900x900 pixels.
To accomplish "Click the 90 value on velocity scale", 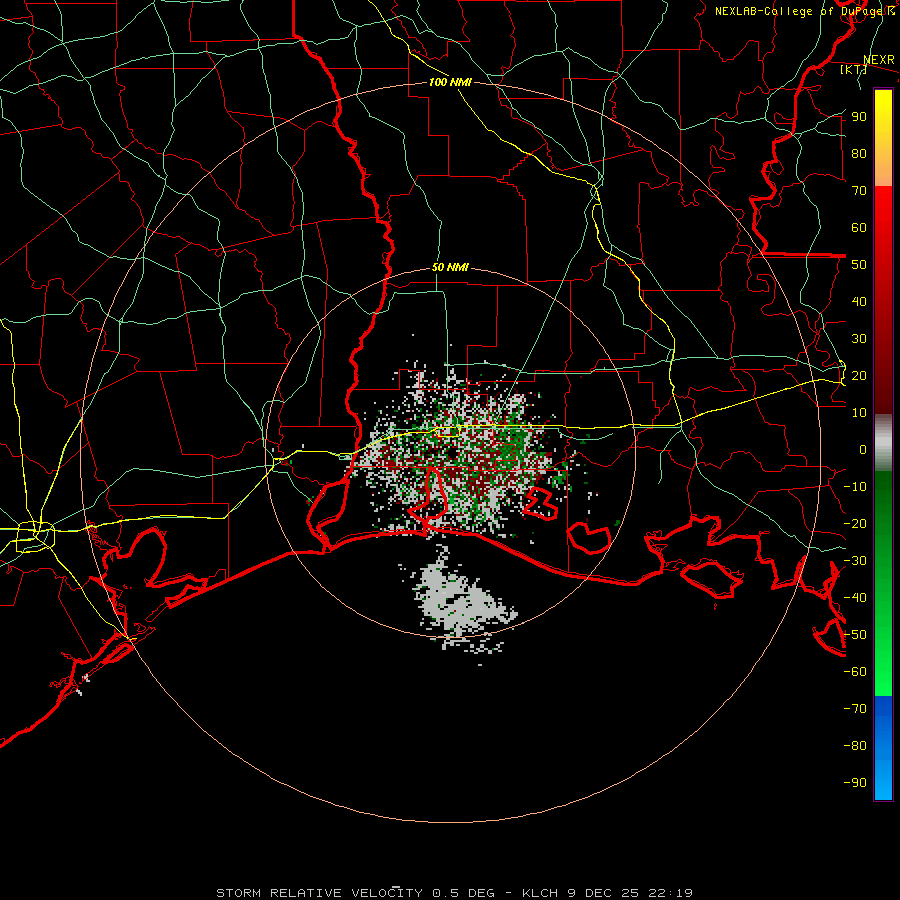I will click(x=859, y=117).
